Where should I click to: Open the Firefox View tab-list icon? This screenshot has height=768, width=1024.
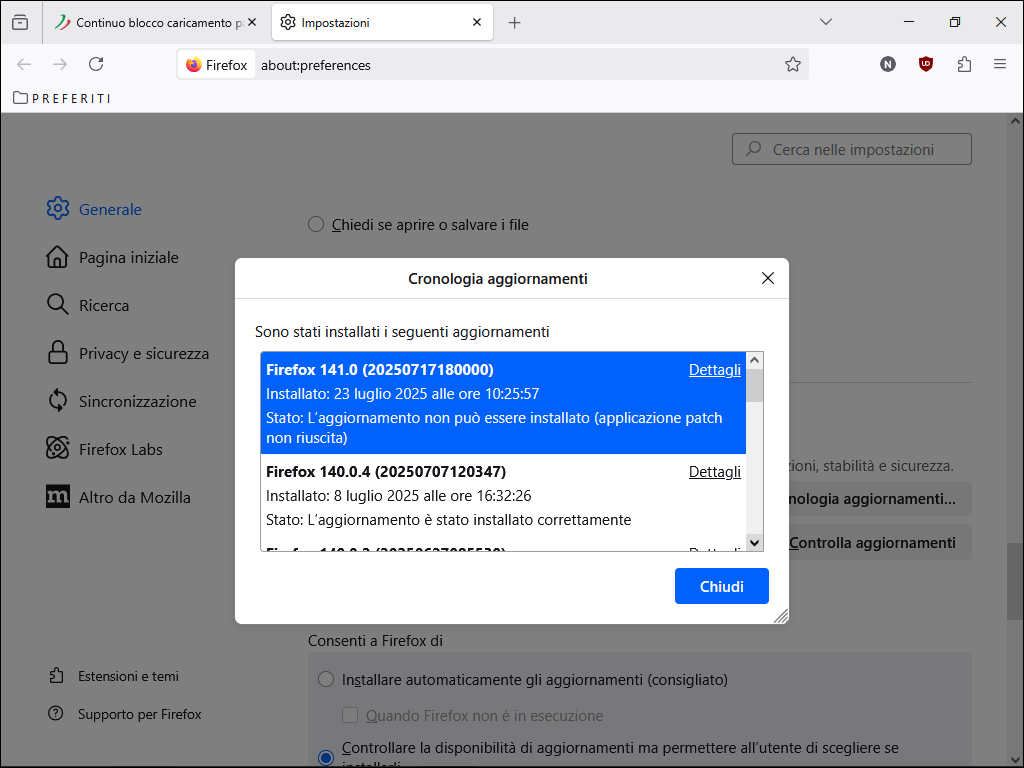tap(20, 23)
